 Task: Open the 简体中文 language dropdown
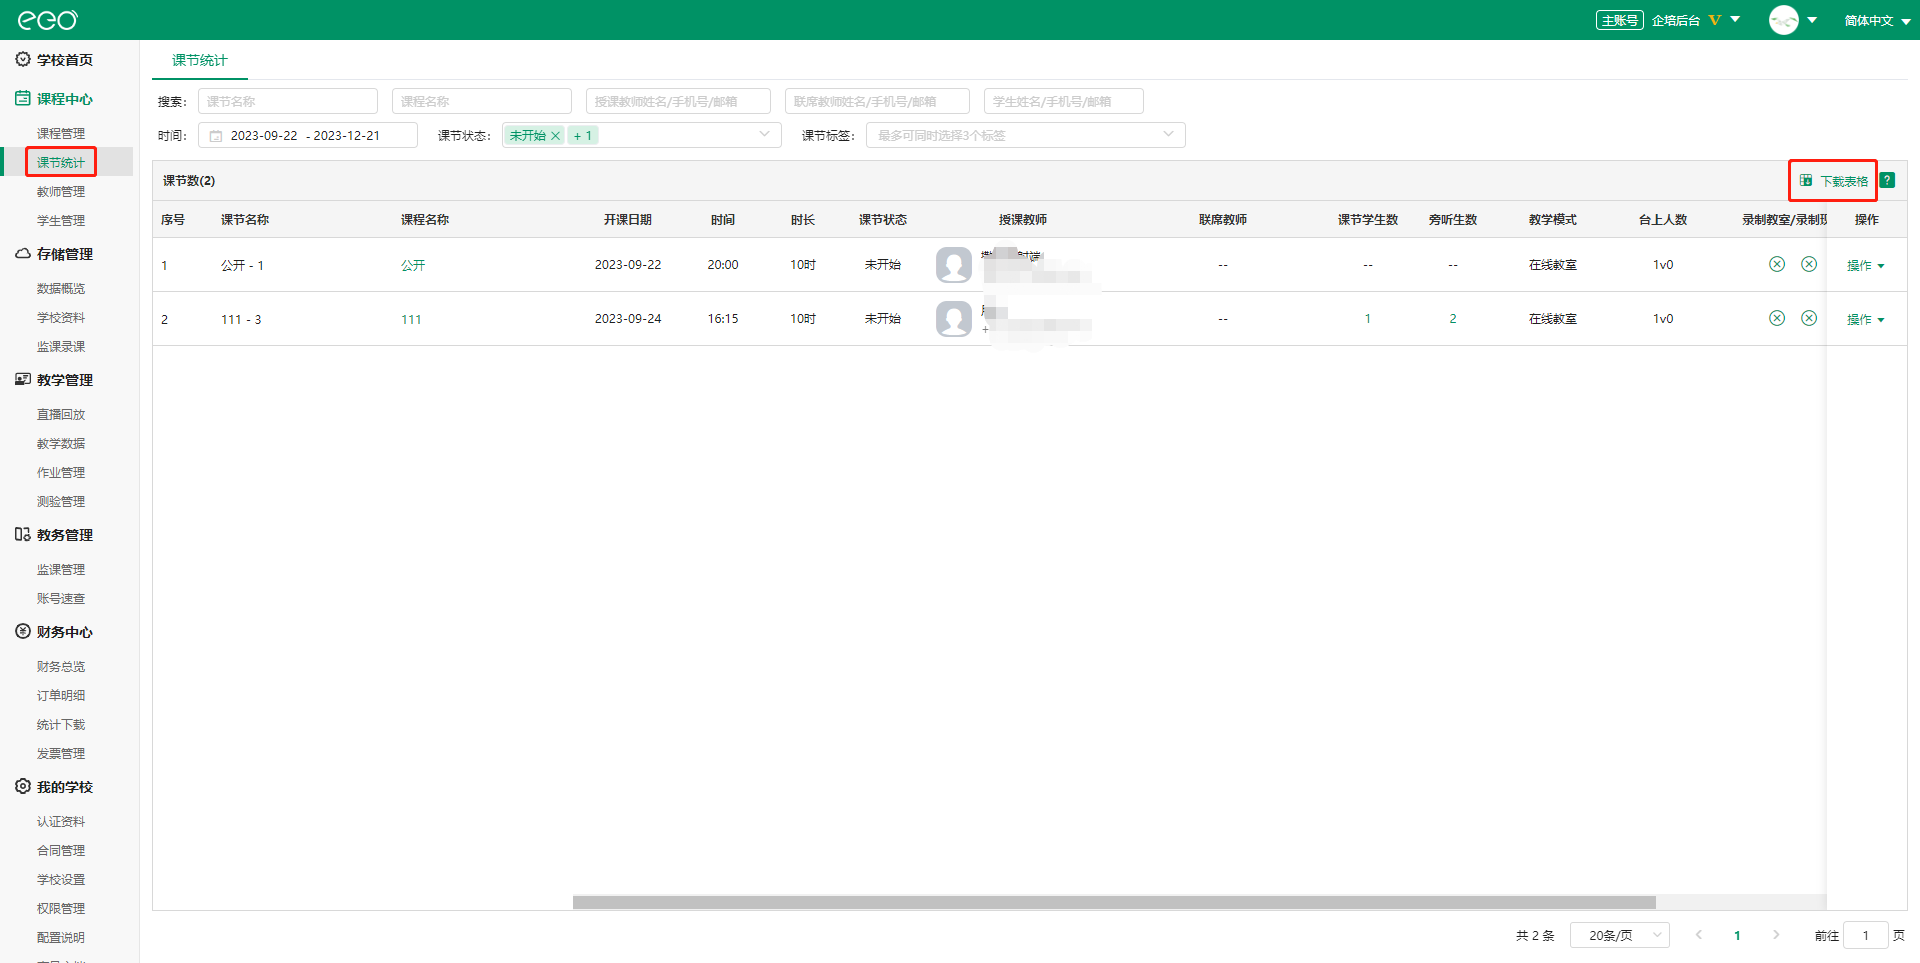click(x=1877, y=20)
